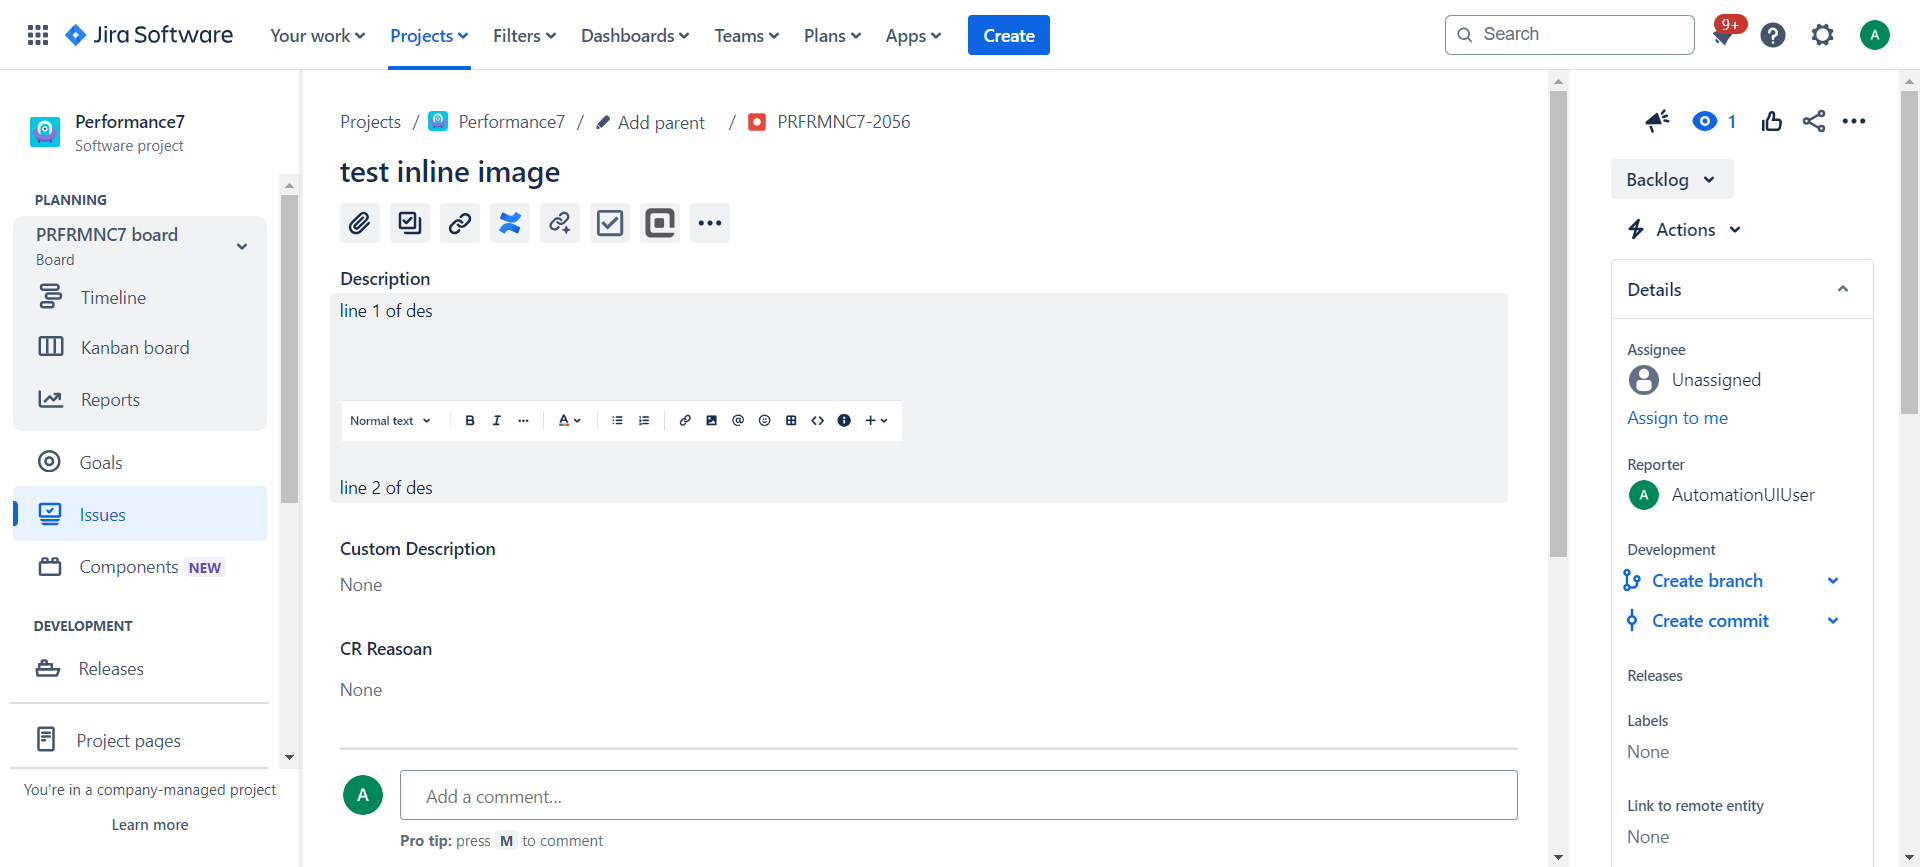Insert link from editor toolbar
The image size is (1920, 867).
(685, 421)
